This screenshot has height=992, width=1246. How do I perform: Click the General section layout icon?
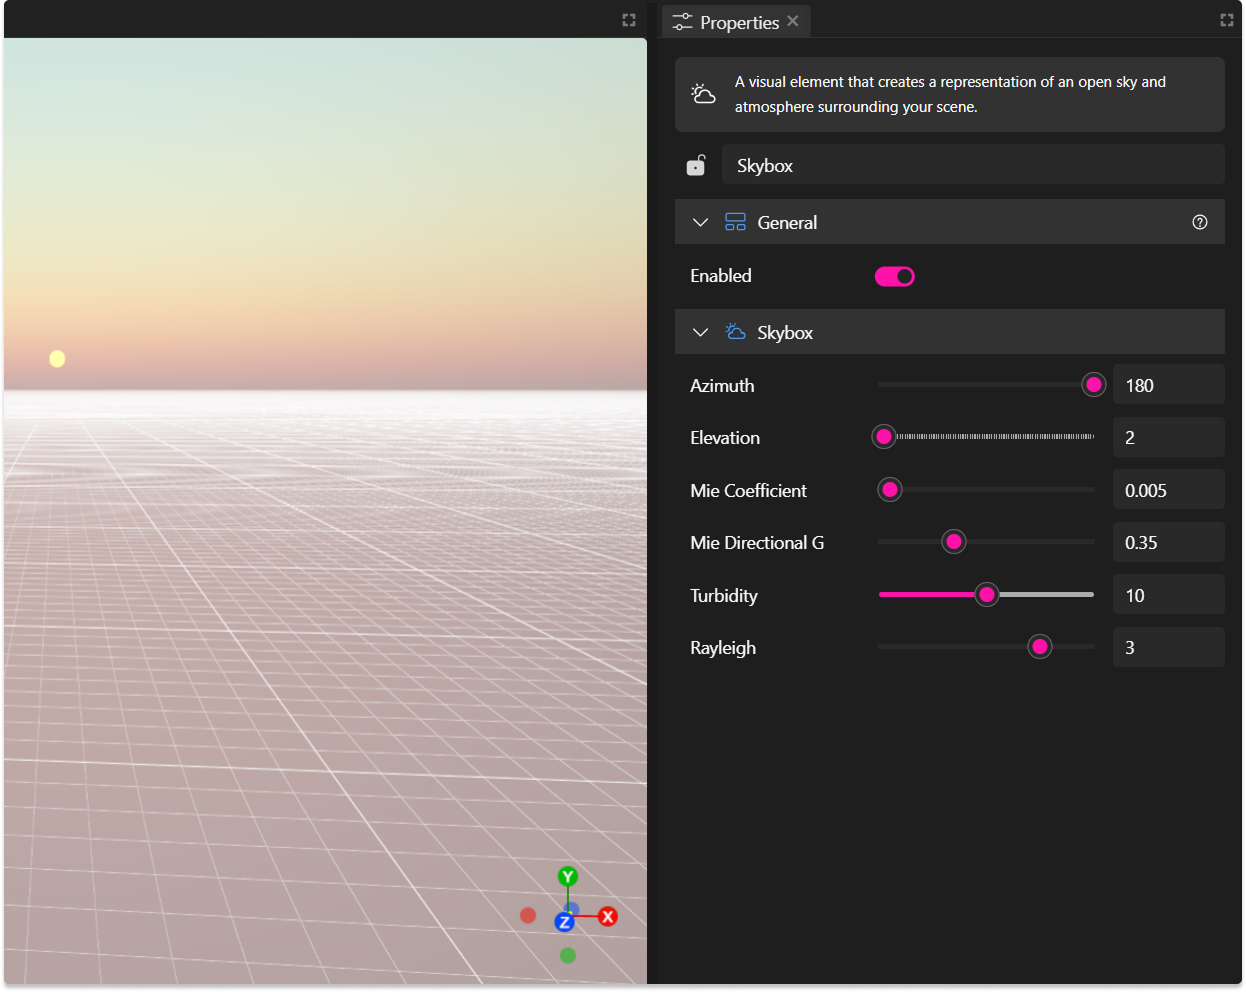tap(737, 221)
